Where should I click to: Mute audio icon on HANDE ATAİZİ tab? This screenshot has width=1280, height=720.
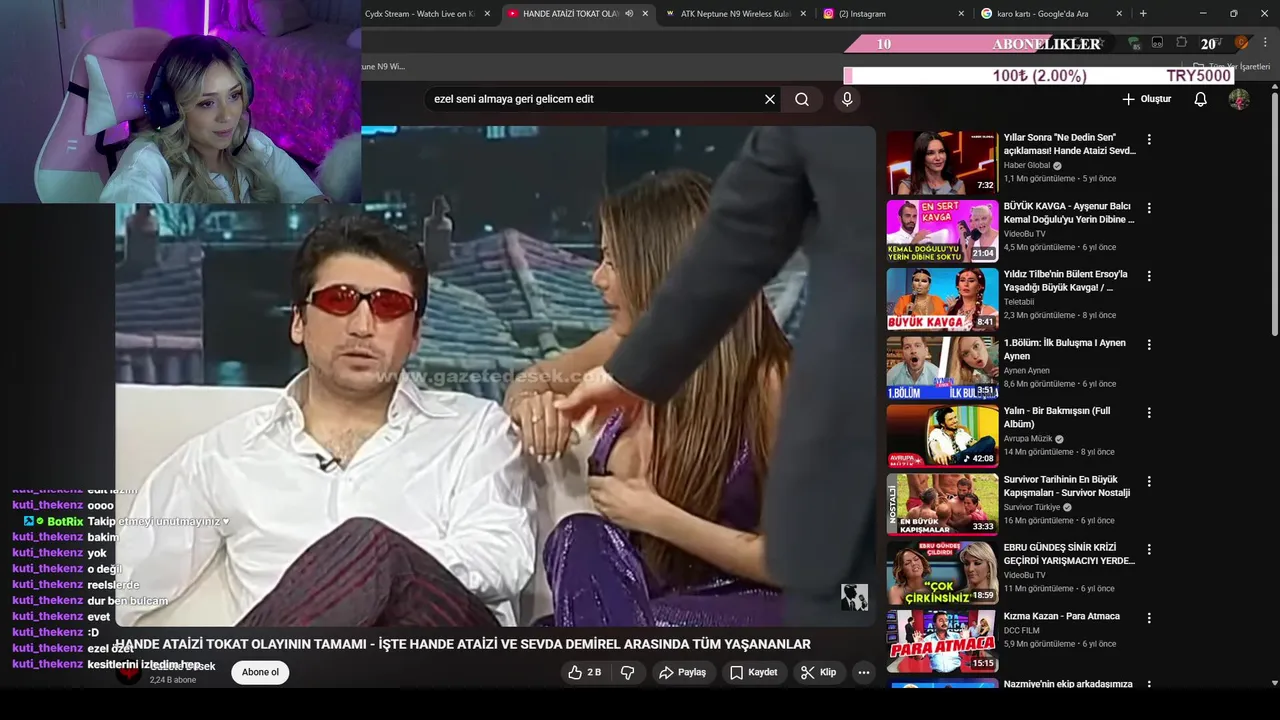pos(629,14)
